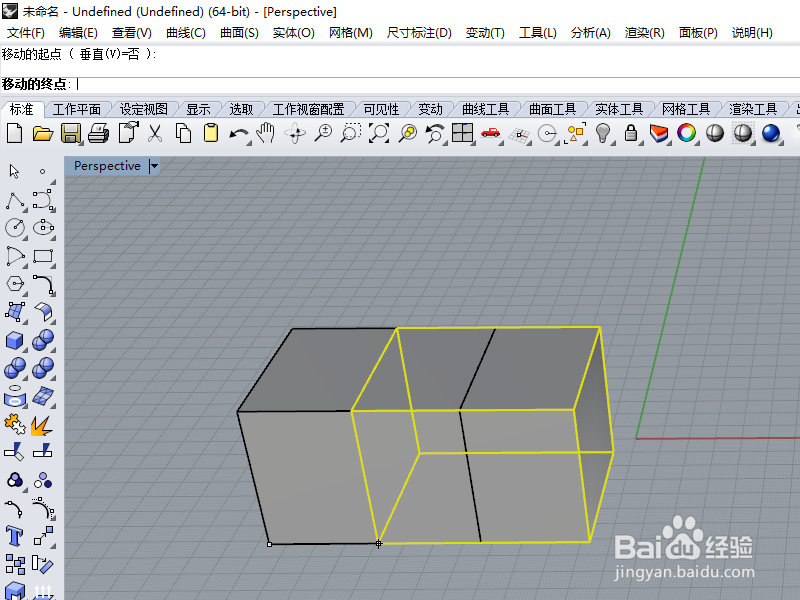
Task: Select the box creation tool
Action: click(15, 340)
